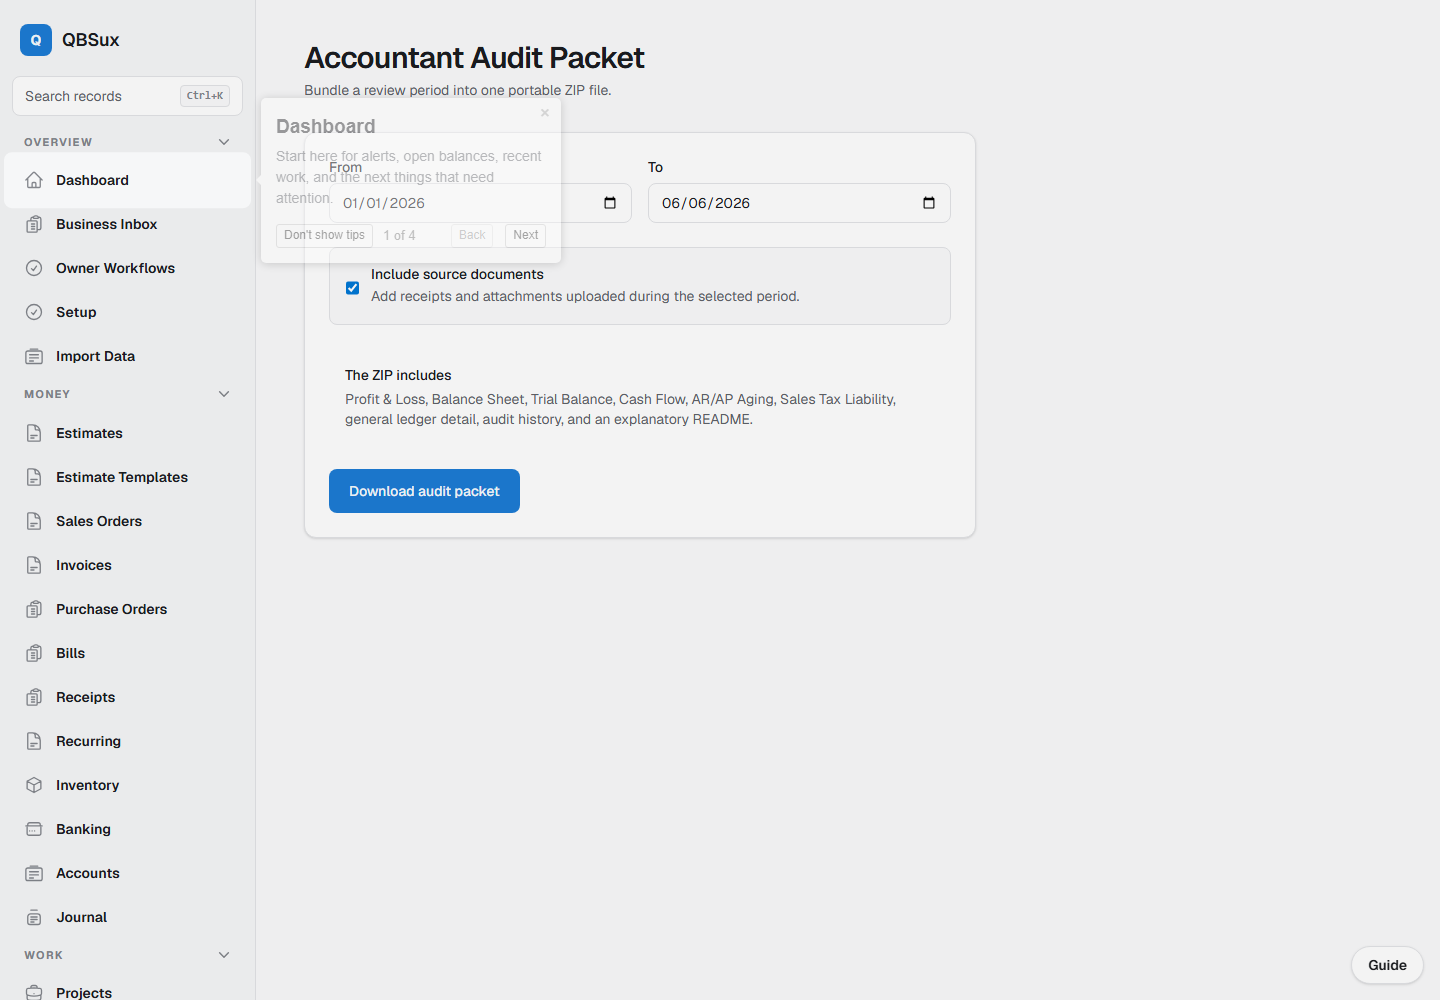This screenshot has width=1440, height=1000.
Task: Click the Accountant Audit Packet title
Action: point(474,58)
